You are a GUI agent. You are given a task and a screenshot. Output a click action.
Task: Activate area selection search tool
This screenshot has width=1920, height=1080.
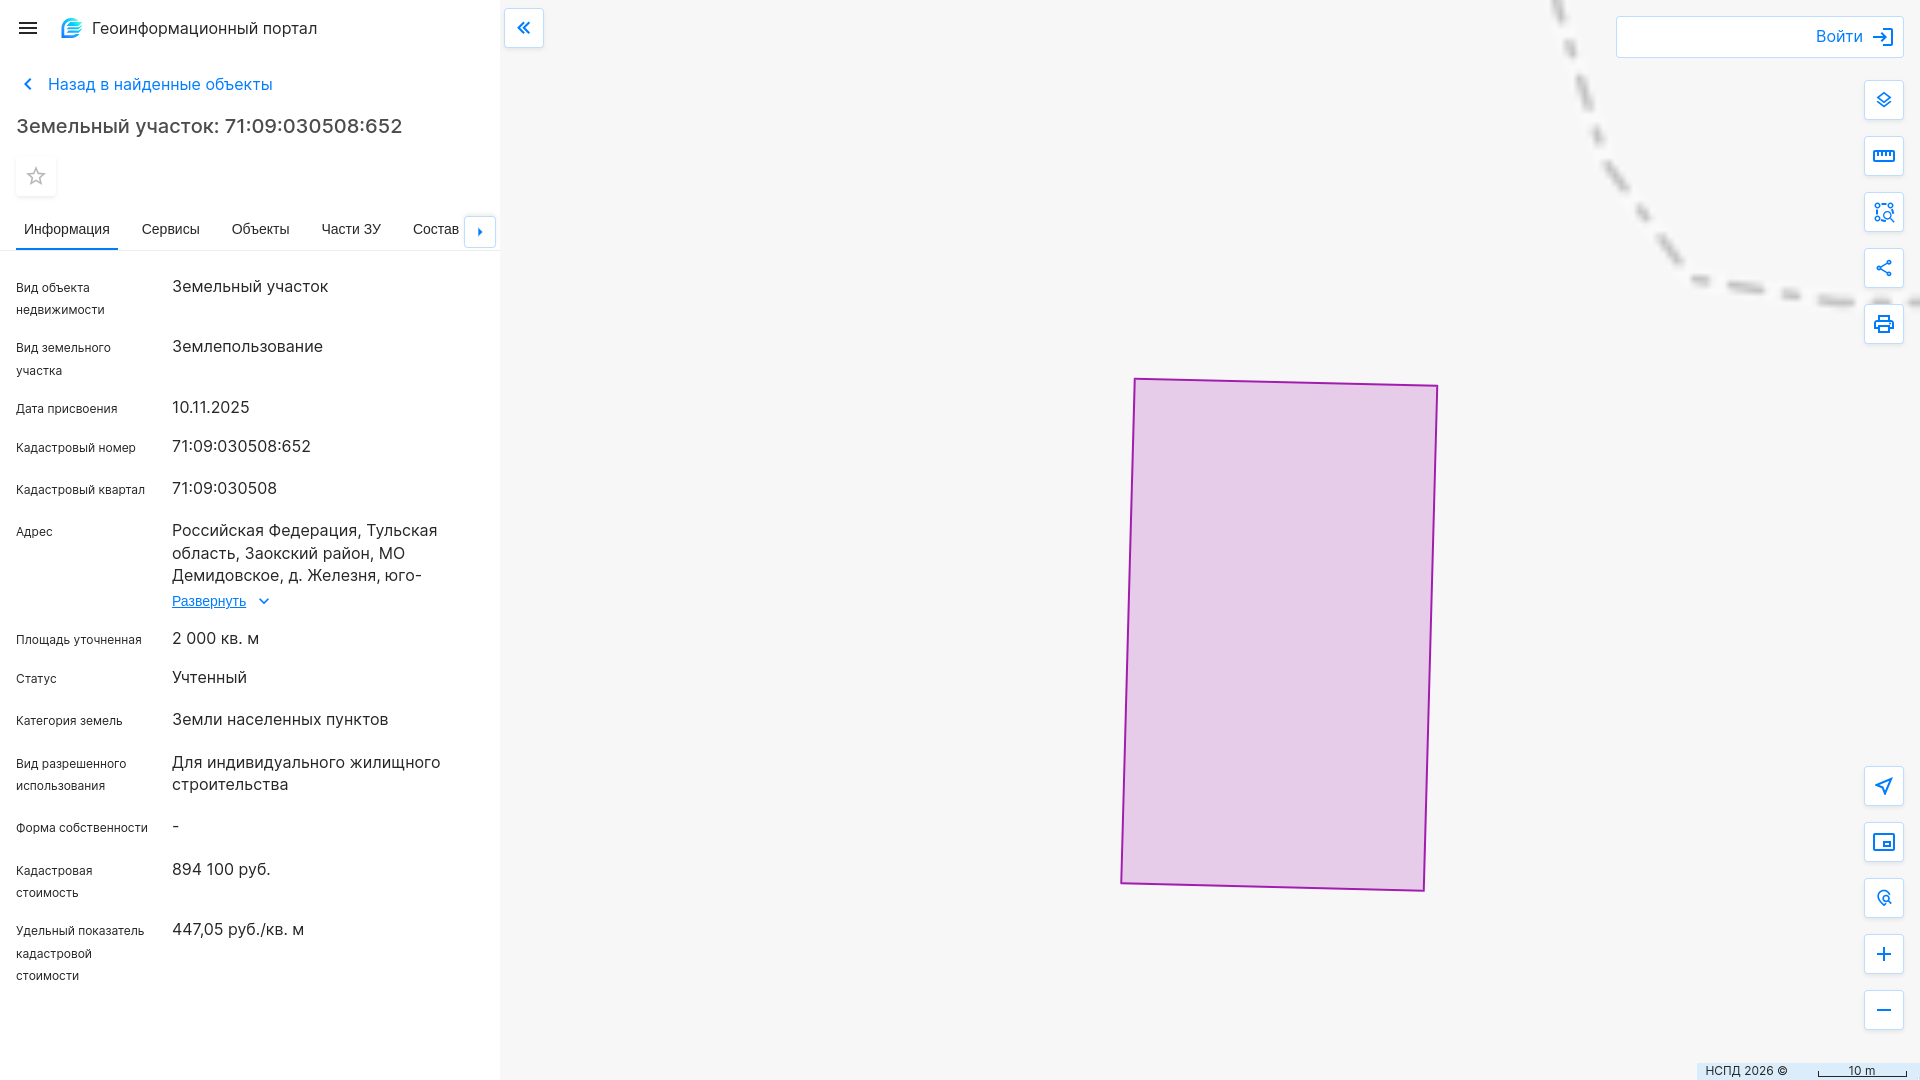[x=1883, y=212]
